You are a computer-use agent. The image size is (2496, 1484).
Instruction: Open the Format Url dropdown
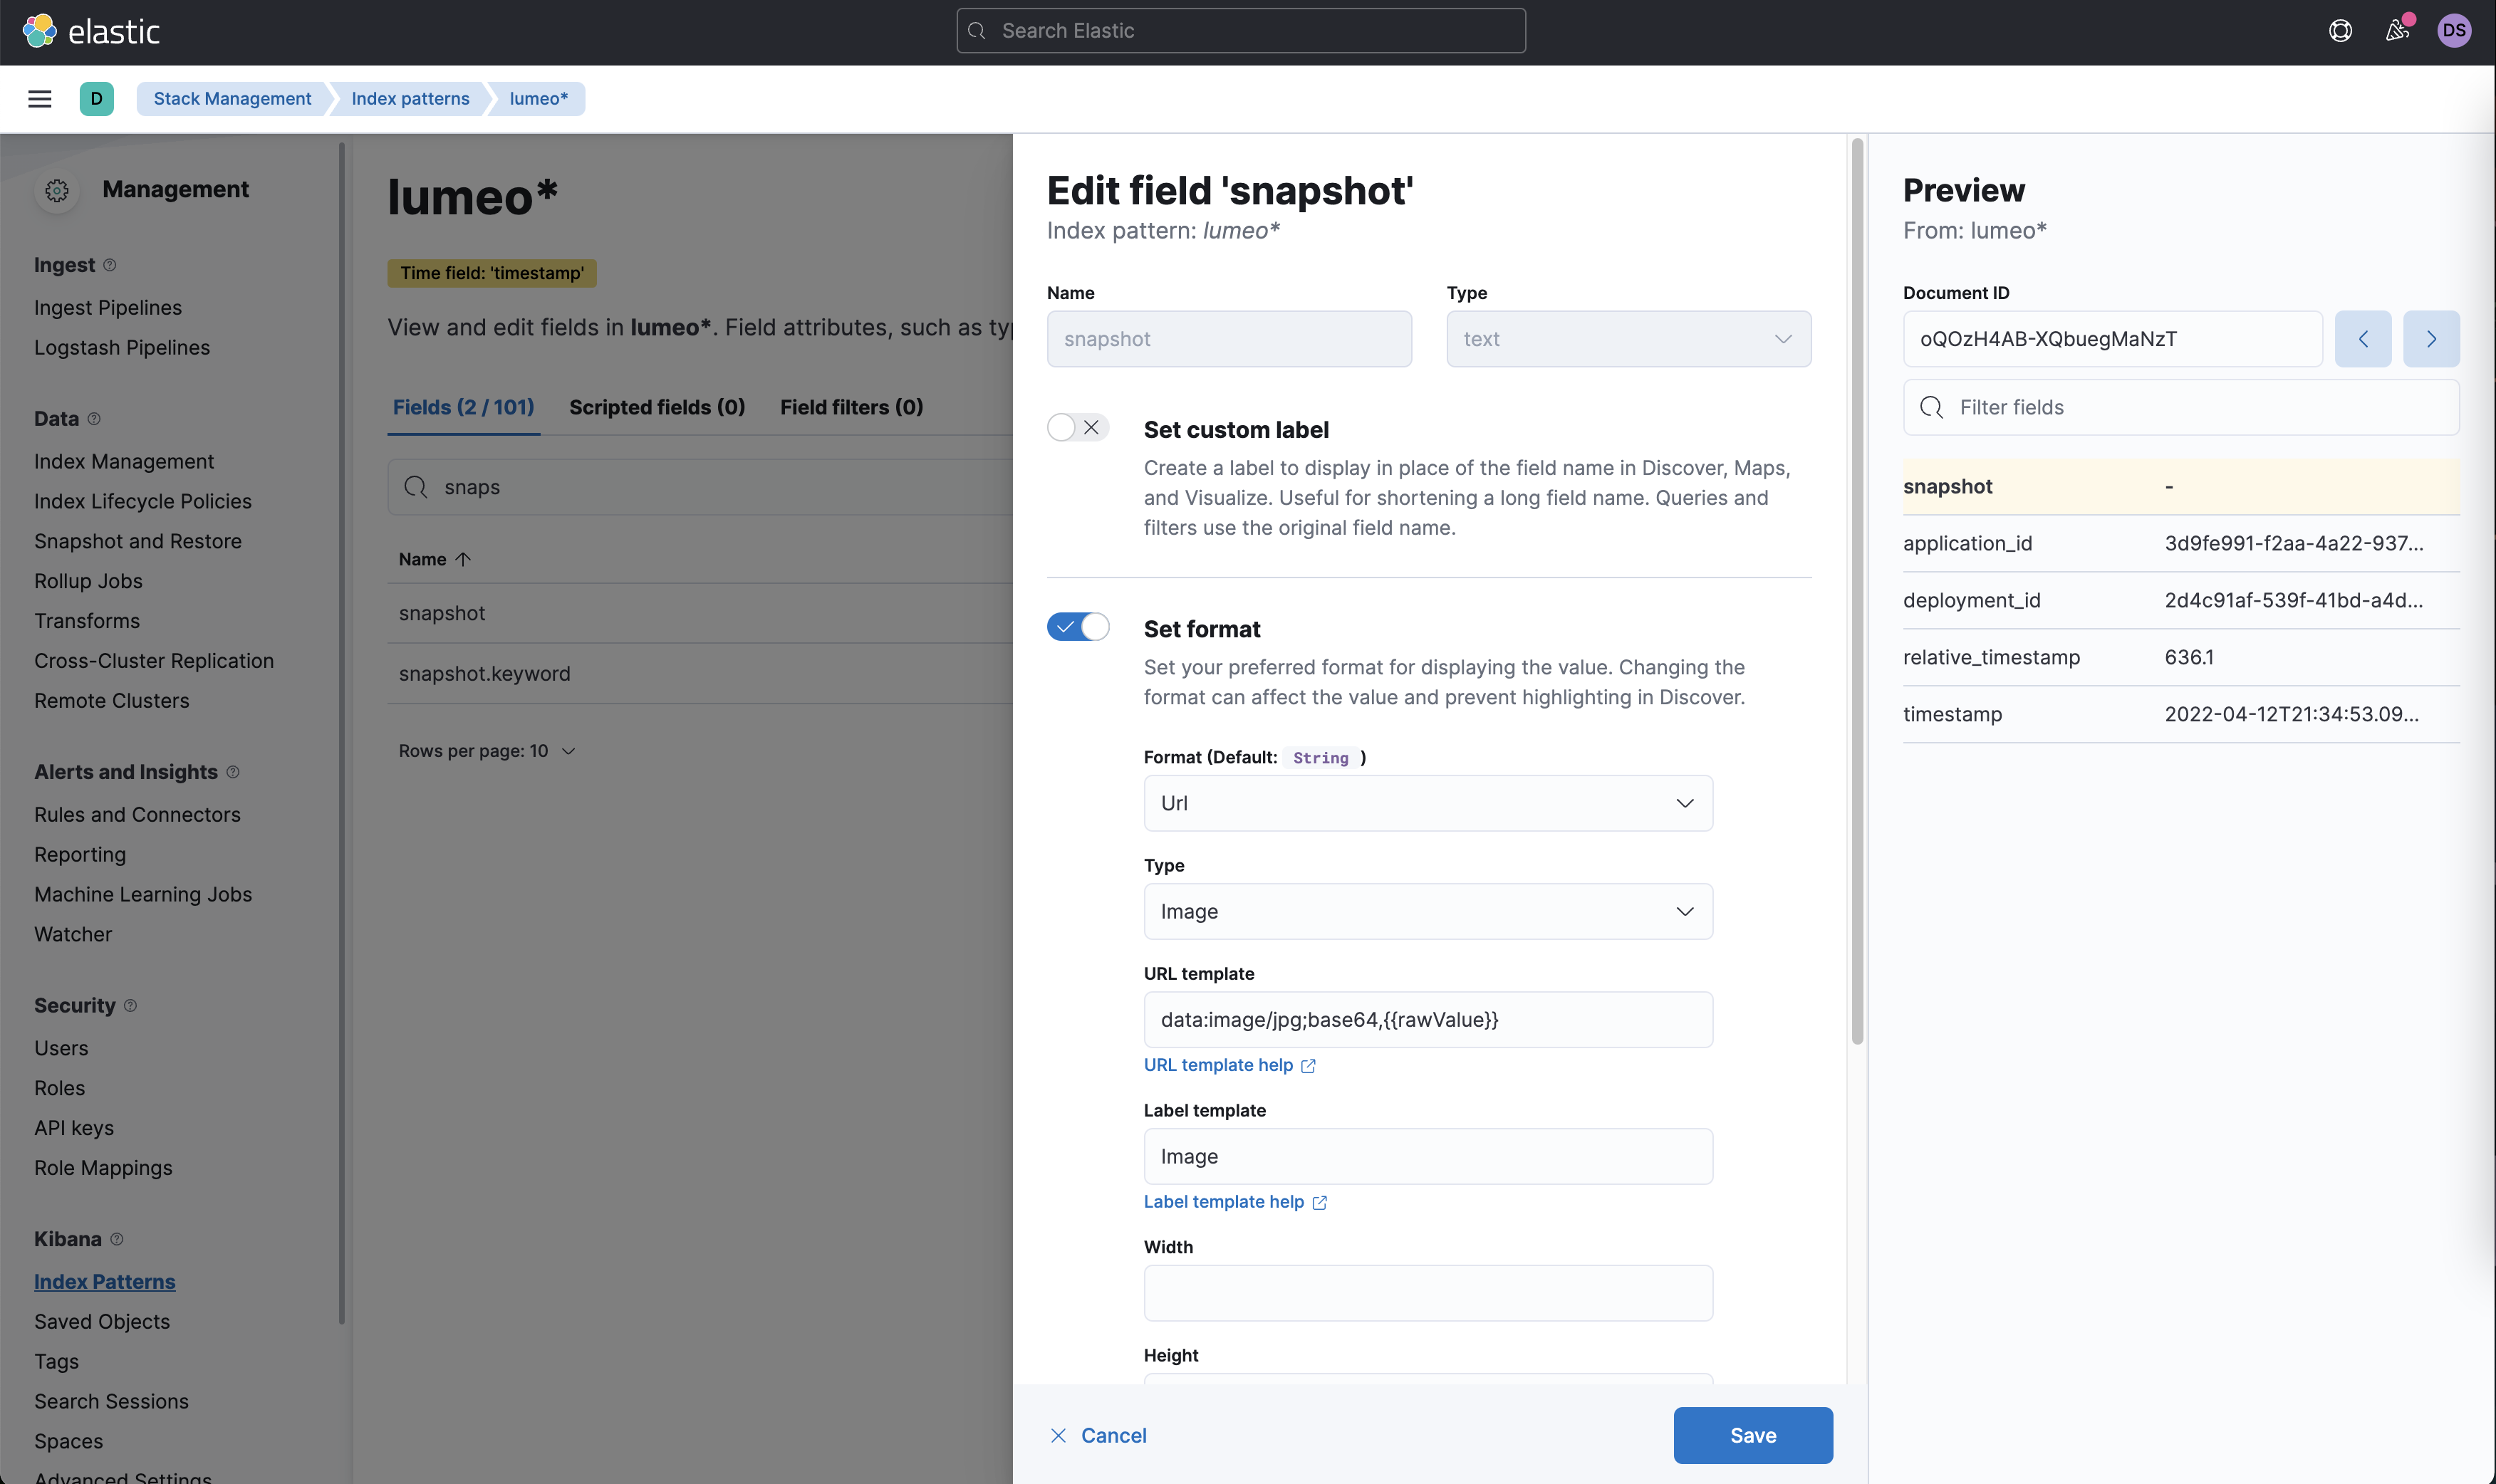pyautogui.click(x=1427, y=803)
